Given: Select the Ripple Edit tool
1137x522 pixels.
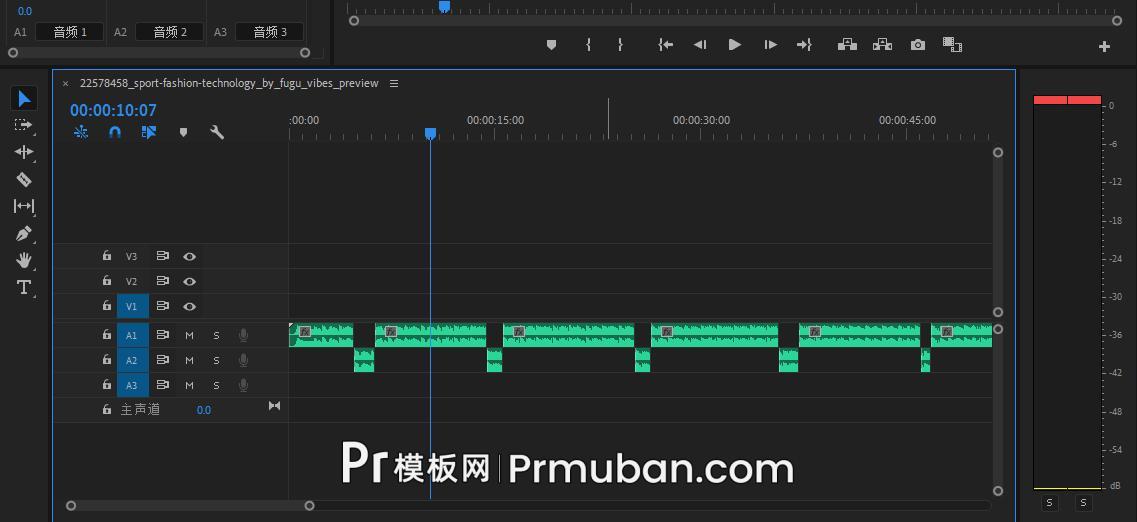Looking at the screenshot, I should click(24, 152).
